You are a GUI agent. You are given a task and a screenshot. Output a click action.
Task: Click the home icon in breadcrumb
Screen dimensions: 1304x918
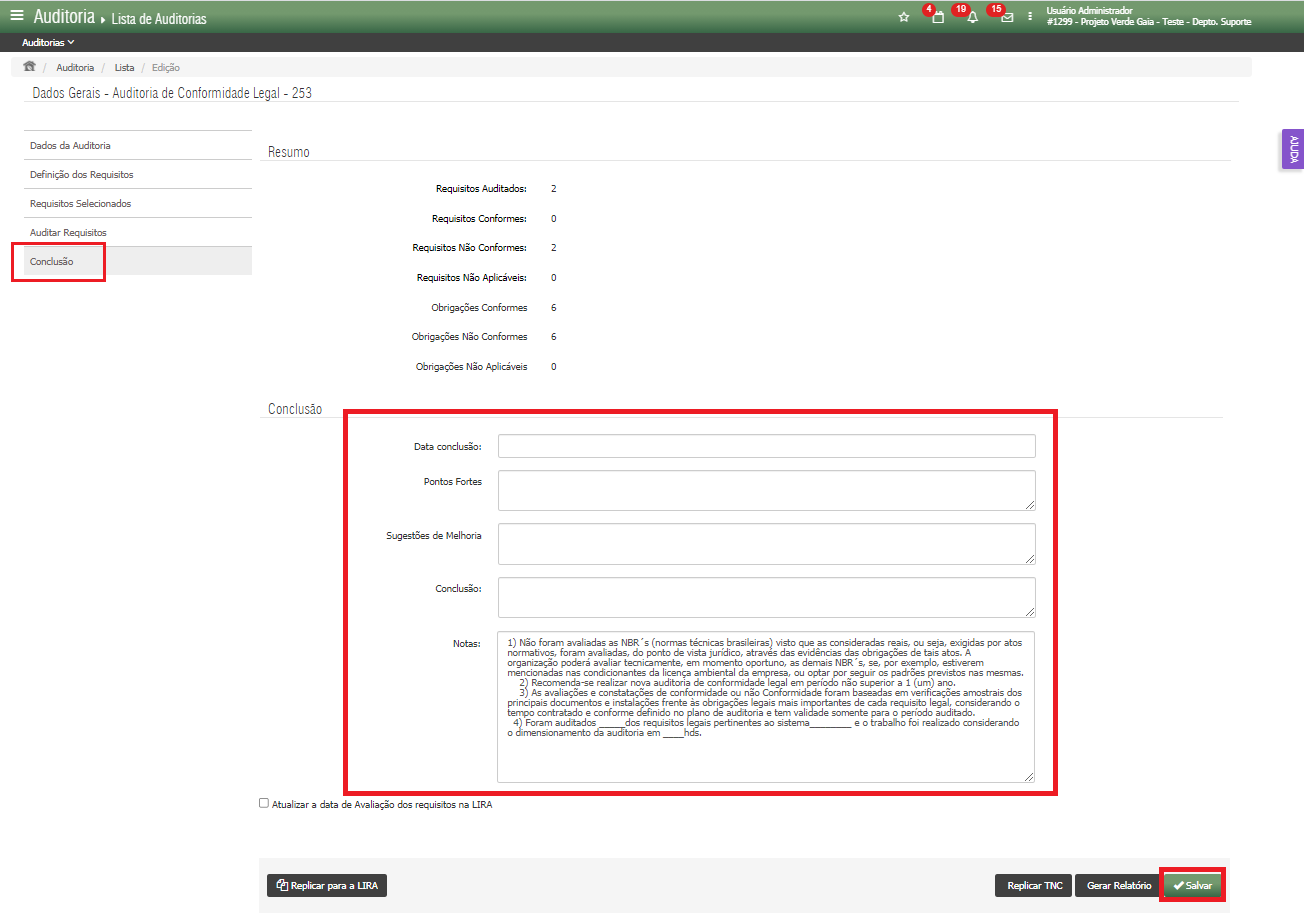(x=29, y=67)
